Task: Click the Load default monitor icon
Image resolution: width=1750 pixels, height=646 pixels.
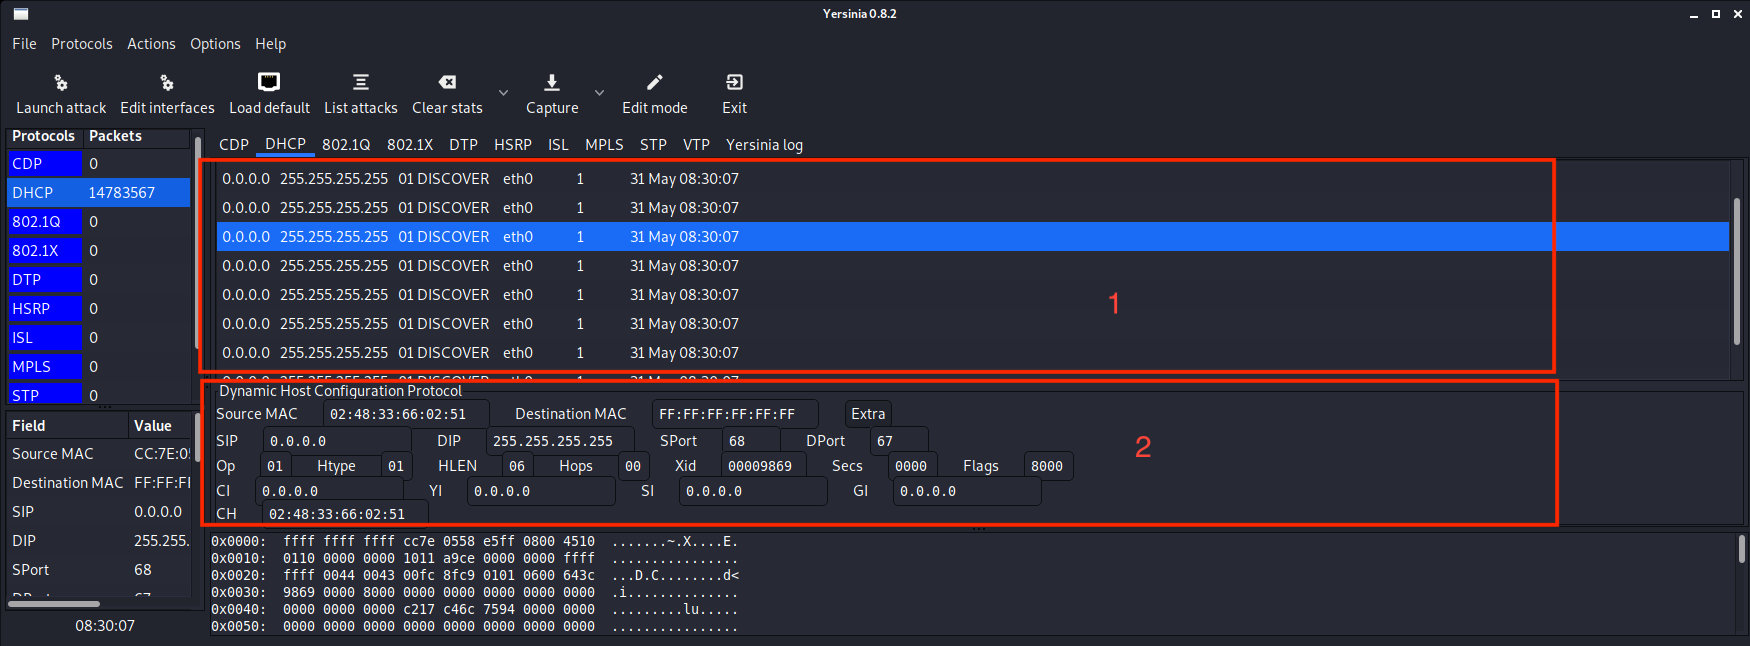Action: 269,82
